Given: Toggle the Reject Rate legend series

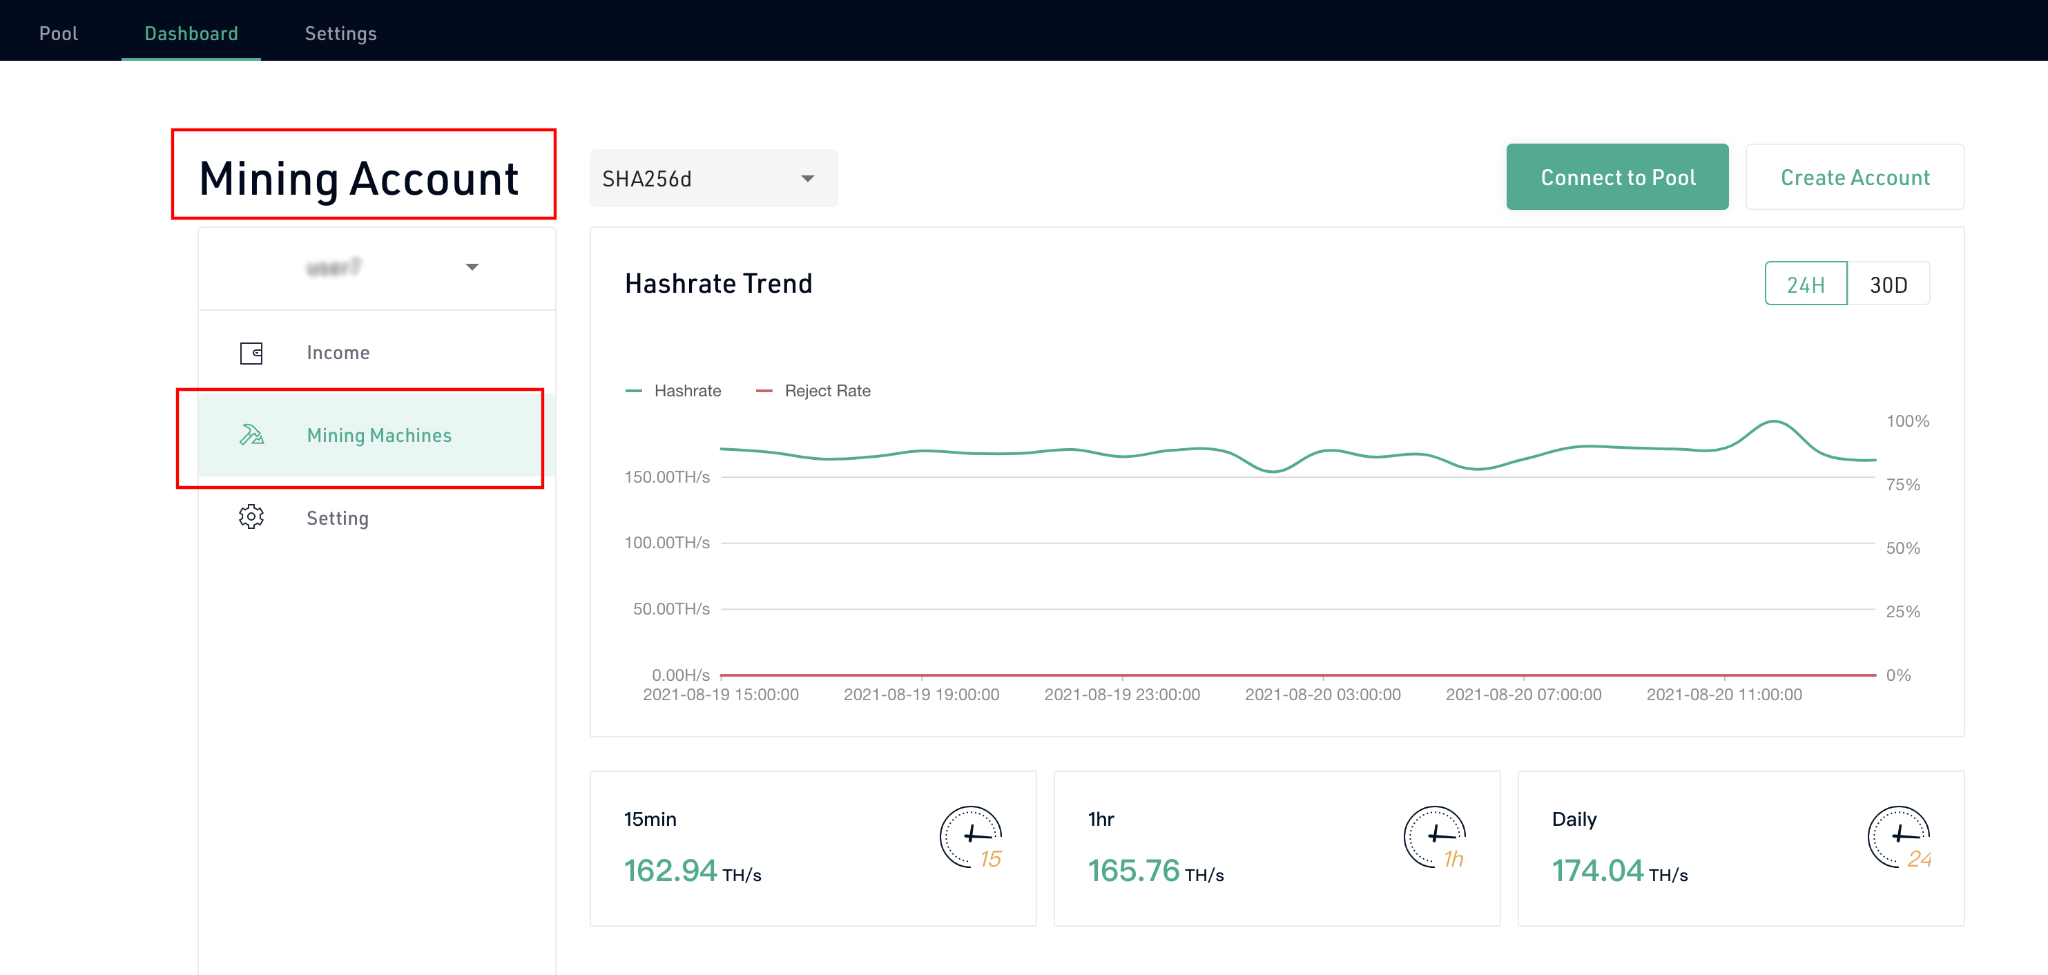Looking at the screenshot, I should point(814,391).
